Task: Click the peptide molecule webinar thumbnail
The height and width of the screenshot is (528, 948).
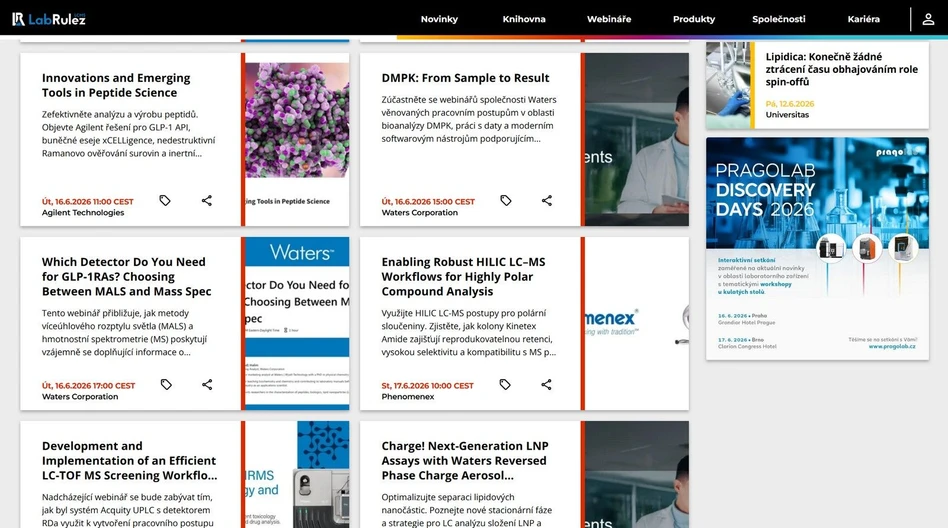Action: [x=297, y=139]
